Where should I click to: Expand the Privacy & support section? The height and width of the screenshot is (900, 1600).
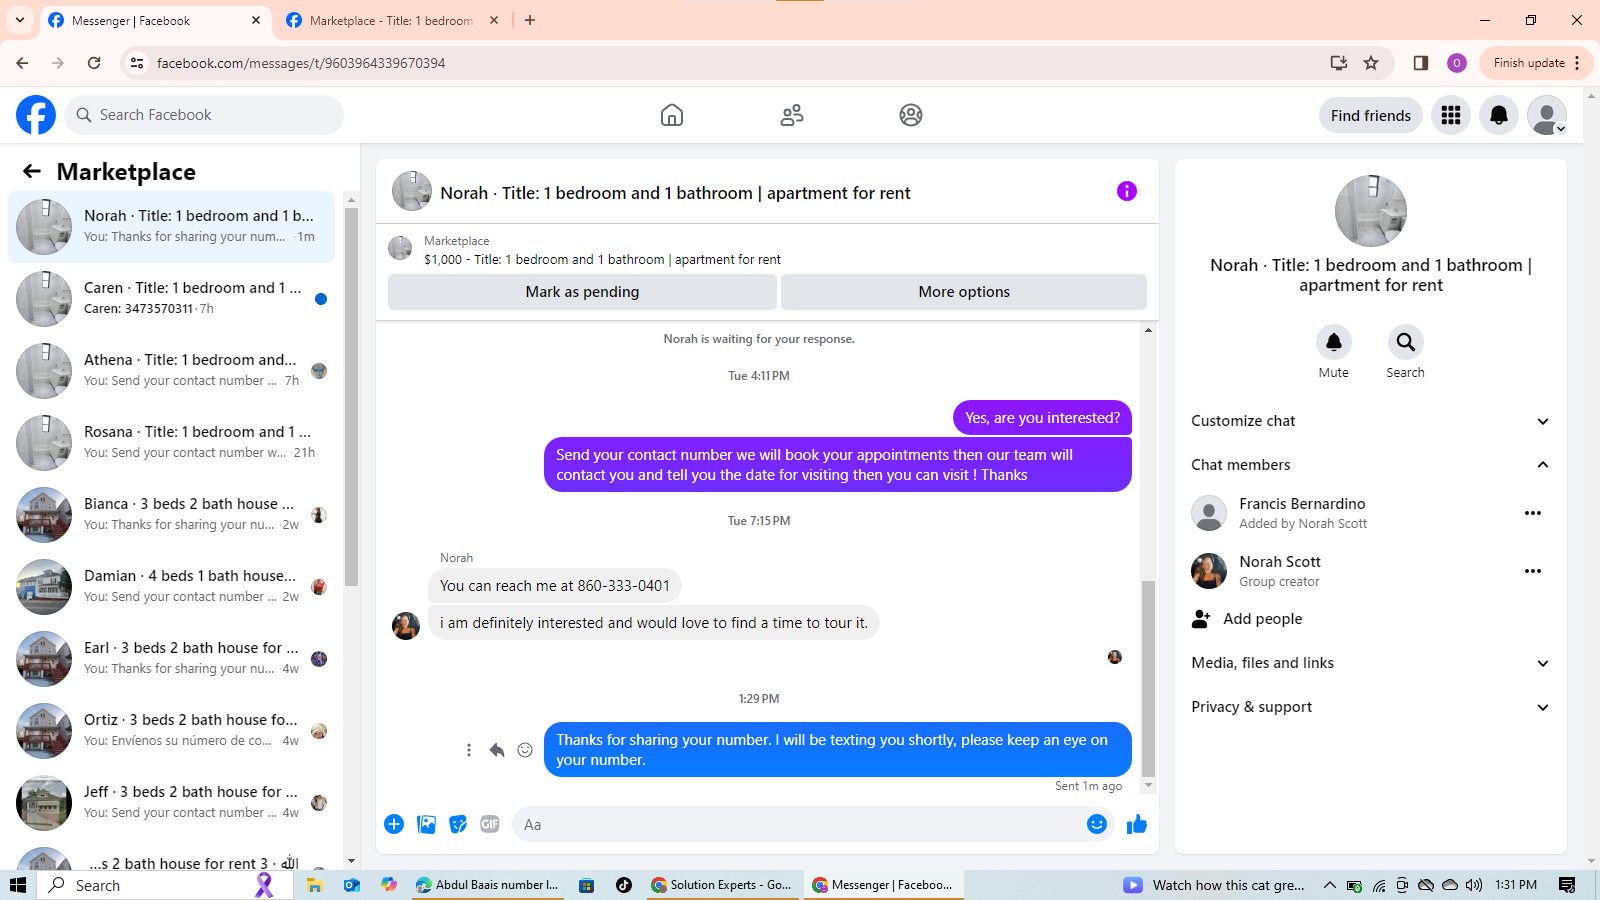click(x=1371, y=707)
